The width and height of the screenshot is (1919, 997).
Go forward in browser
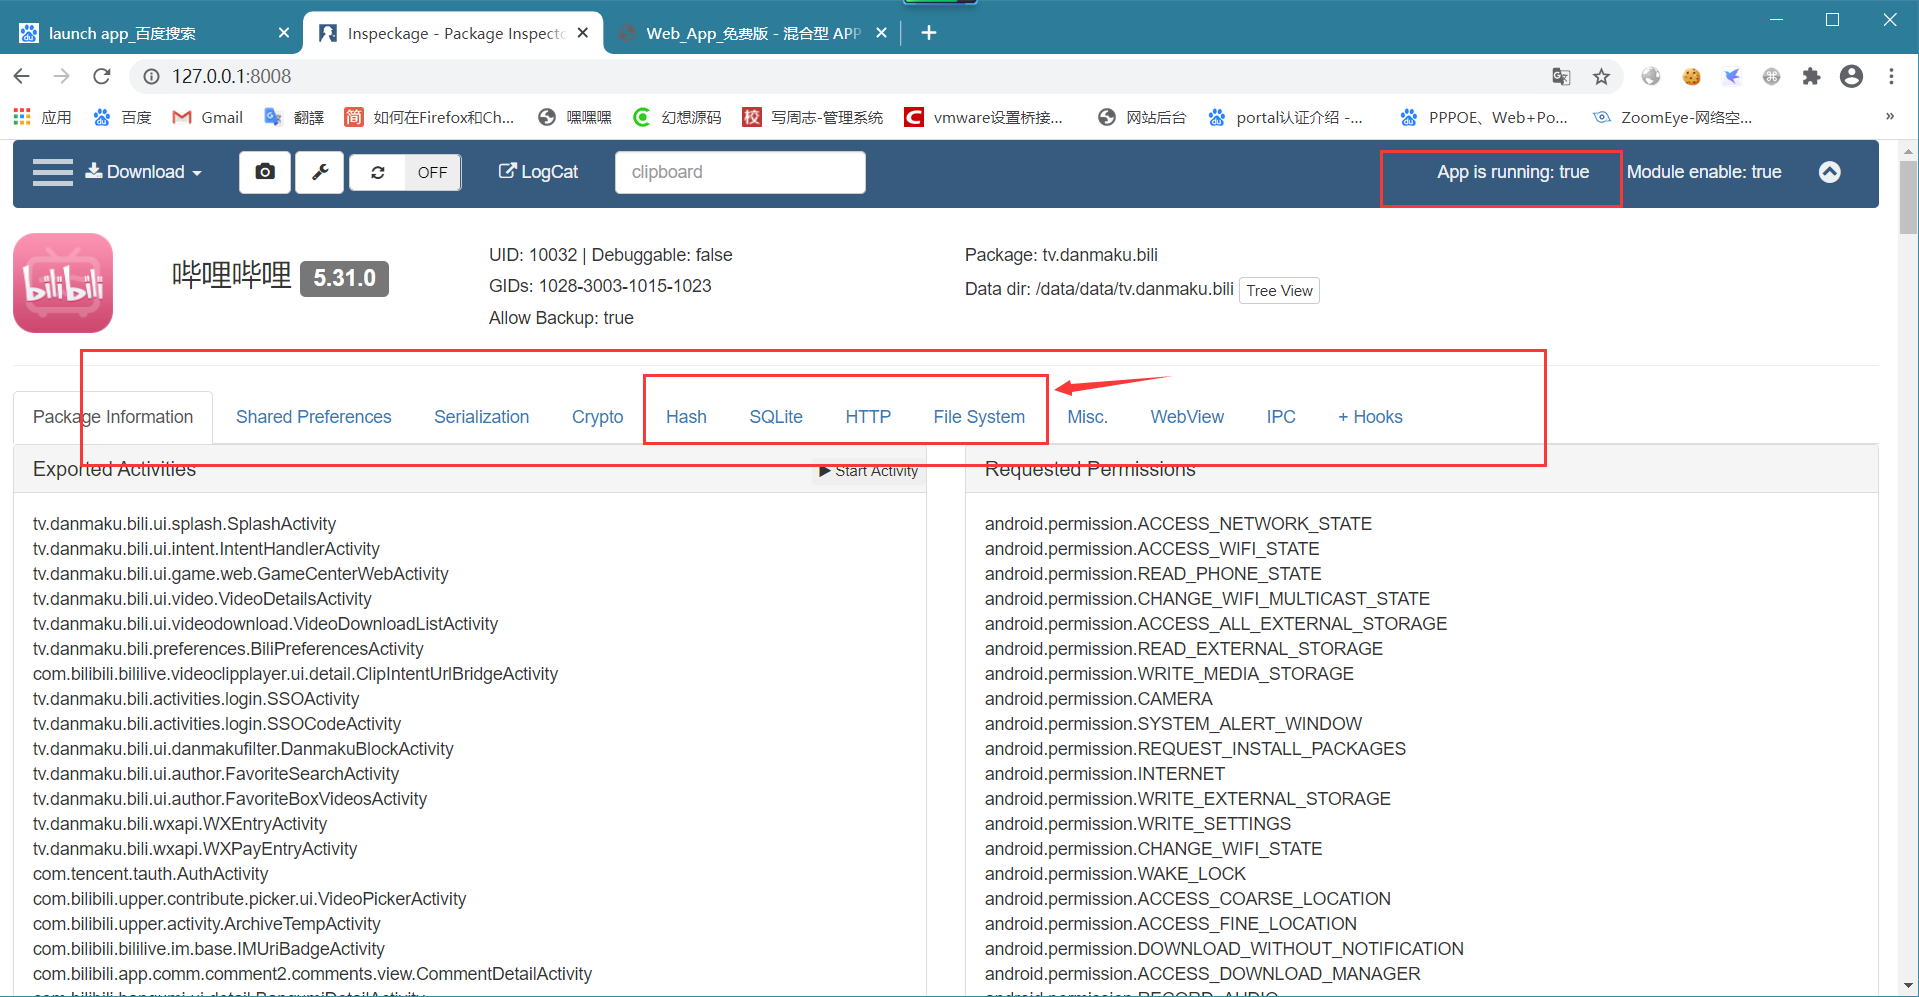tap(62, 76)
